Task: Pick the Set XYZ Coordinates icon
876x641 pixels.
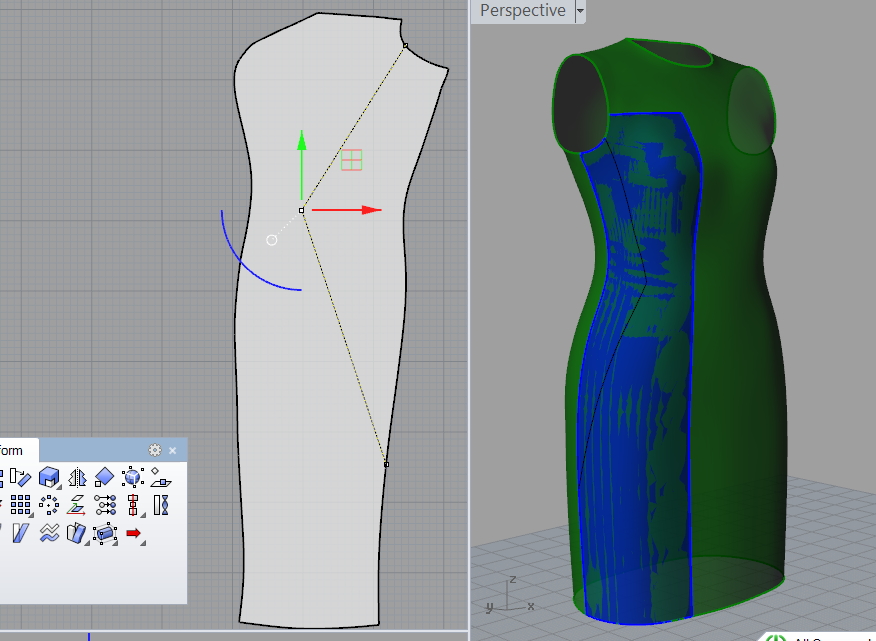Action: pyautogui.click(x=104, y=505)
